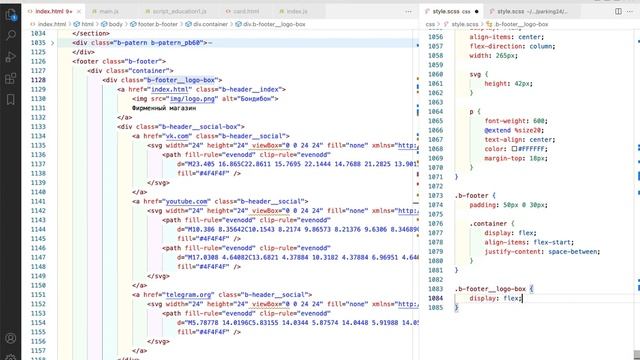Open the Accounts menu icon
The height and width of the screenshot is (360, 640).
click(x=11, y=338)
